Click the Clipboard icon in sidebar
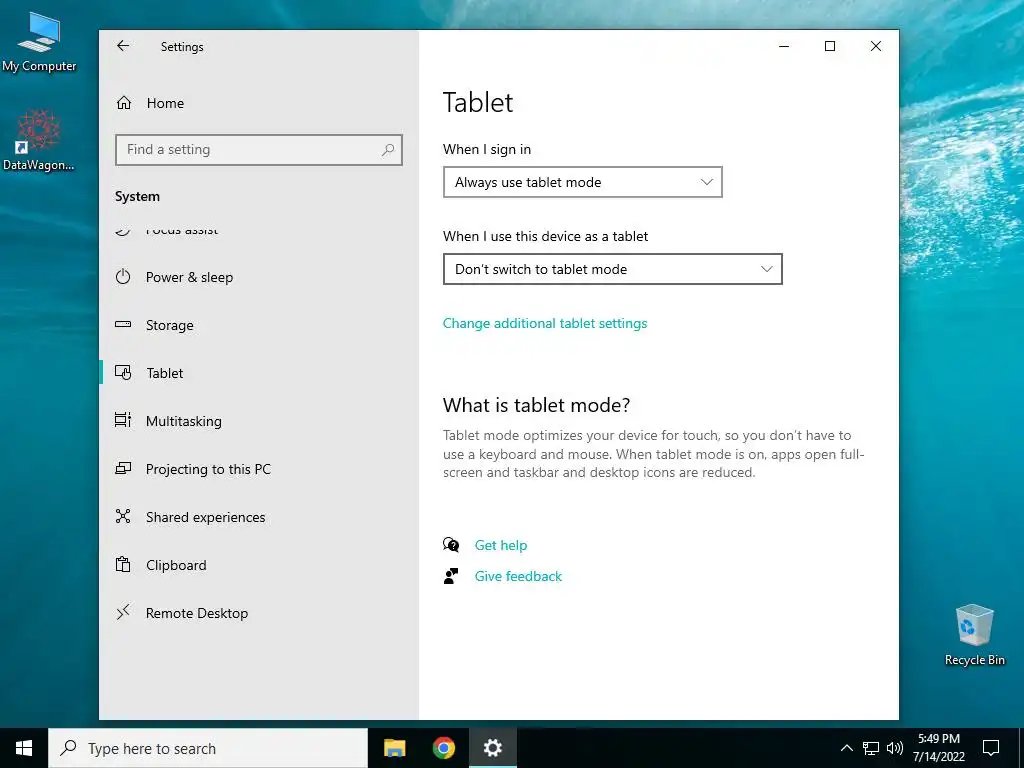This screenshot has height=768, width=1024. pyautogui.click(x=123, y=564)
